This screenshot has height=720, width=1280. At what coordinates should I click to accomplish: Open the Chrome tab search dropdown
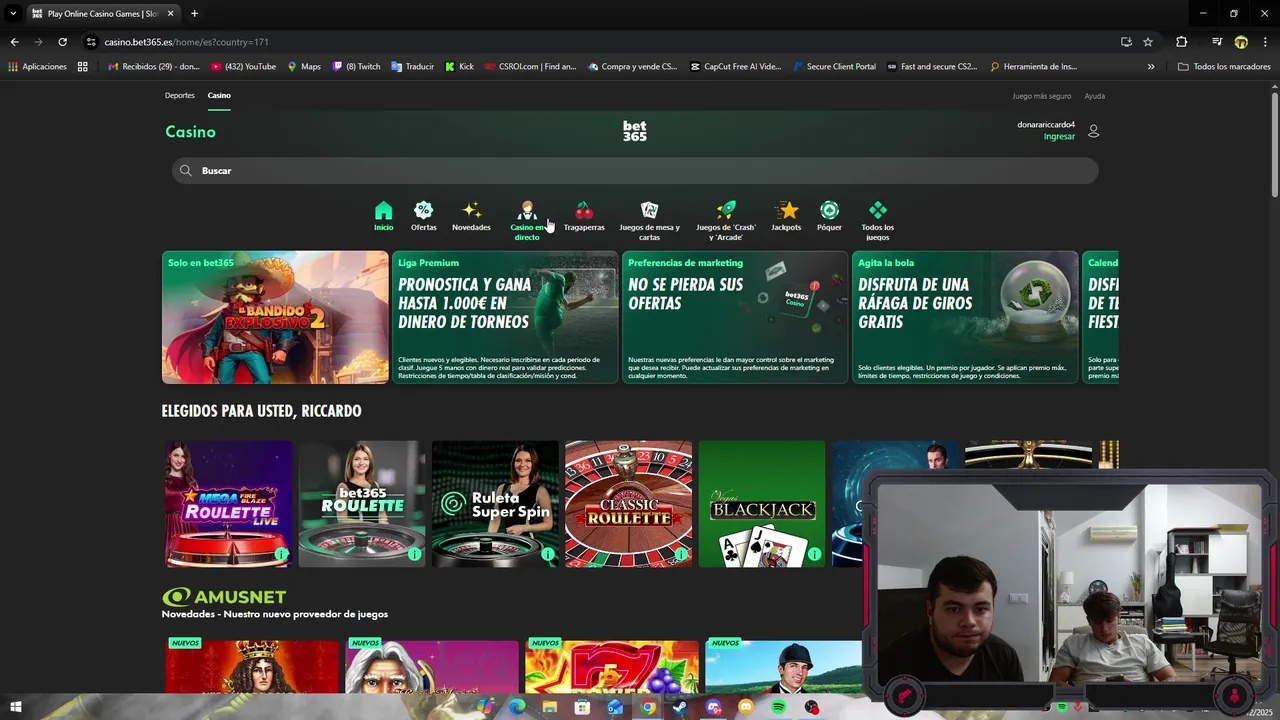coord(13,14)
